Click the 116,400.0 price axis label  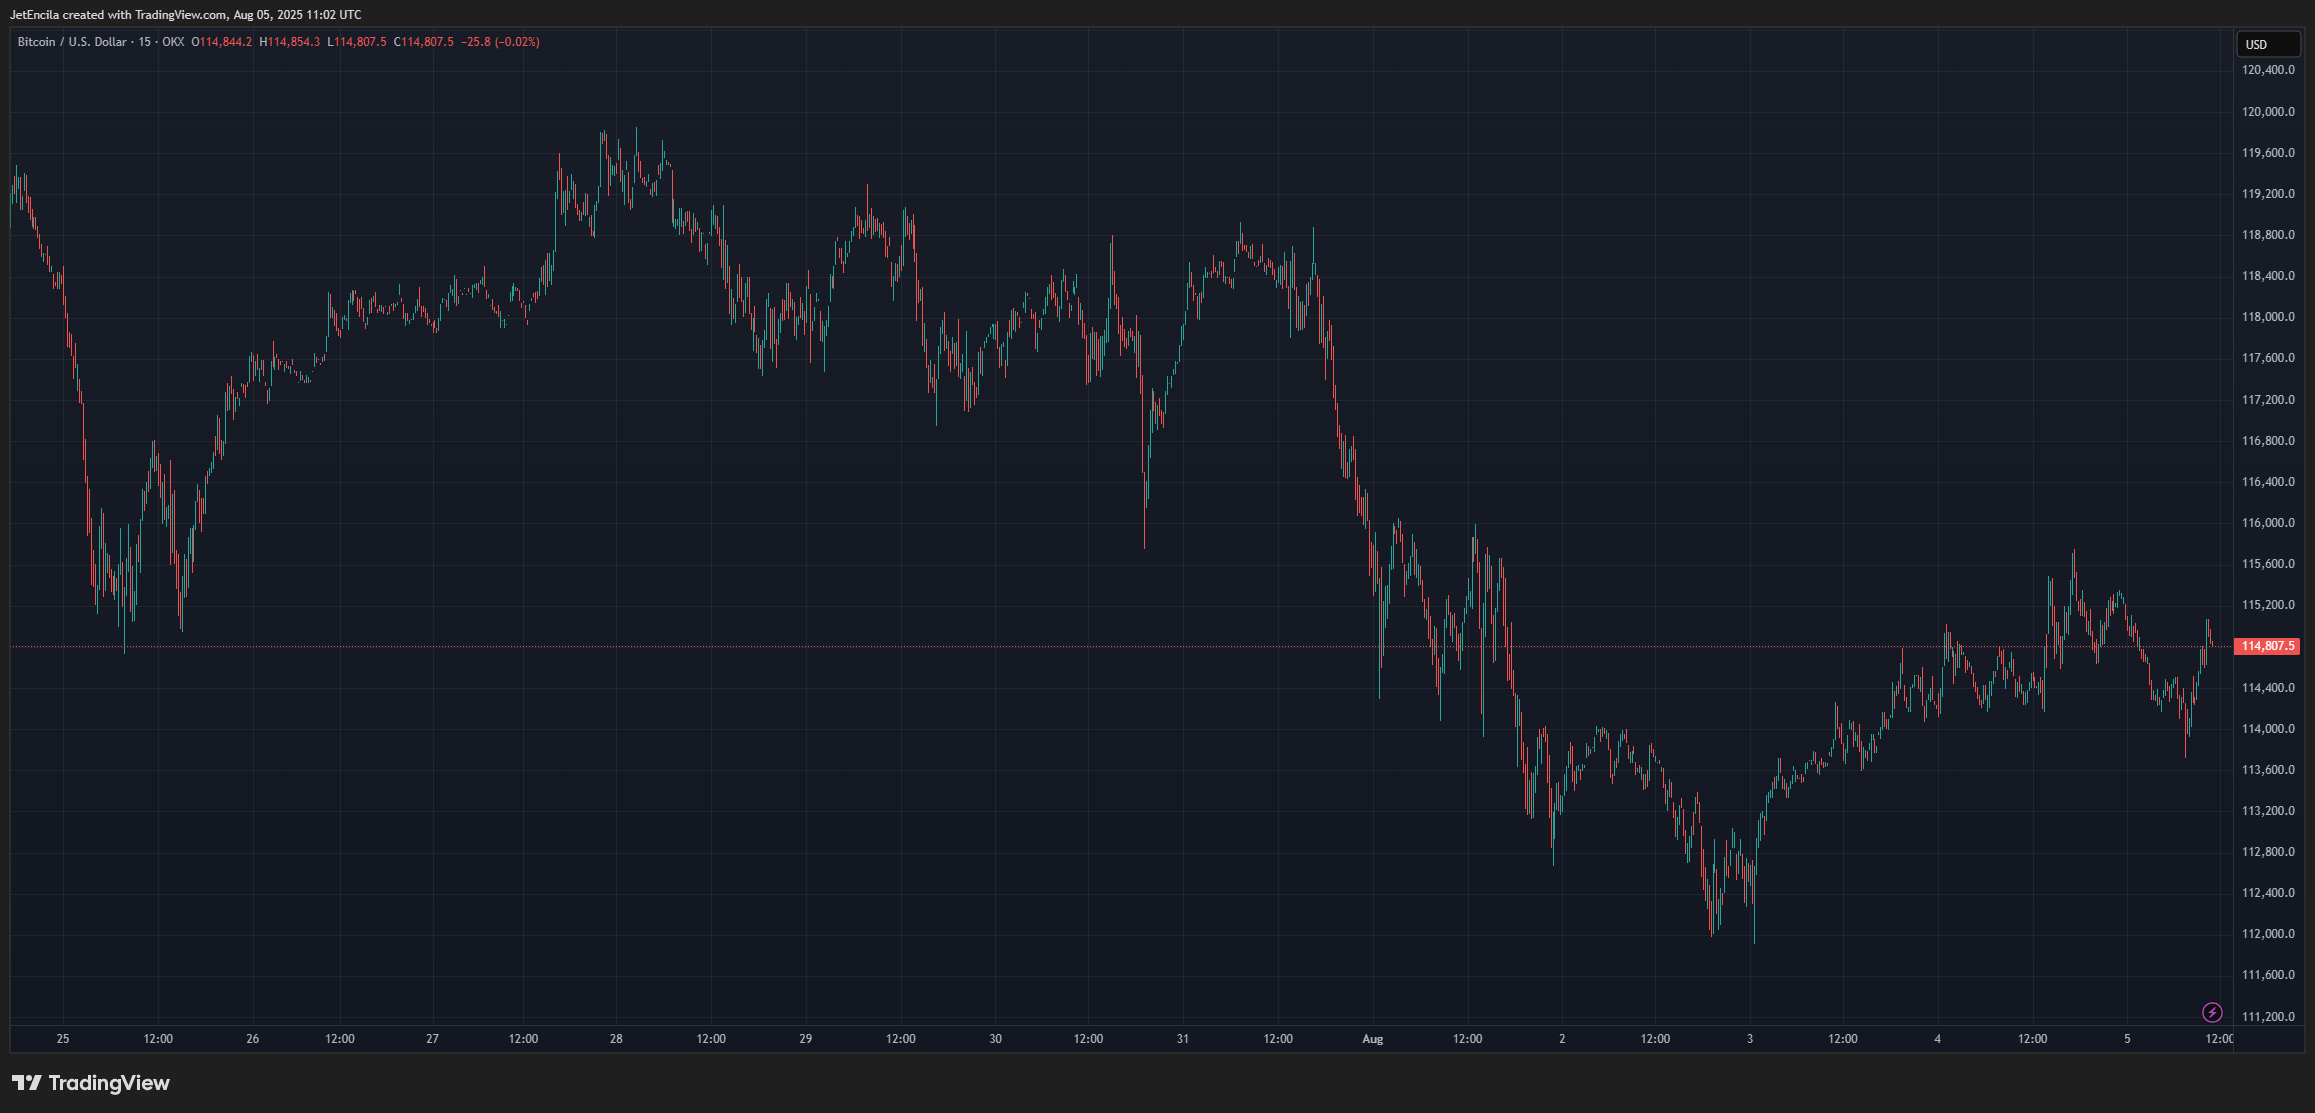click(x=2268, y=482)
